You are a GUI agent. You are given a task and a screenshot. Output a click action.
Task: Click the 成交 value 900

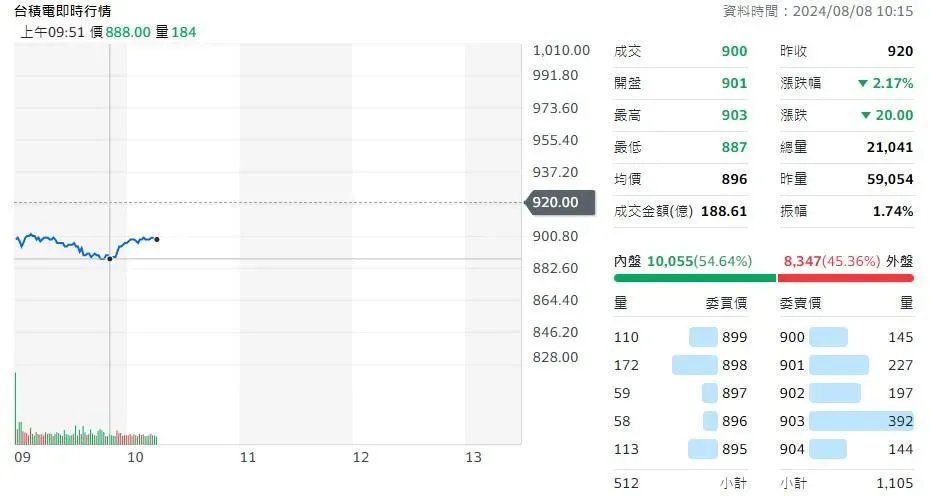tap(734, 51)
